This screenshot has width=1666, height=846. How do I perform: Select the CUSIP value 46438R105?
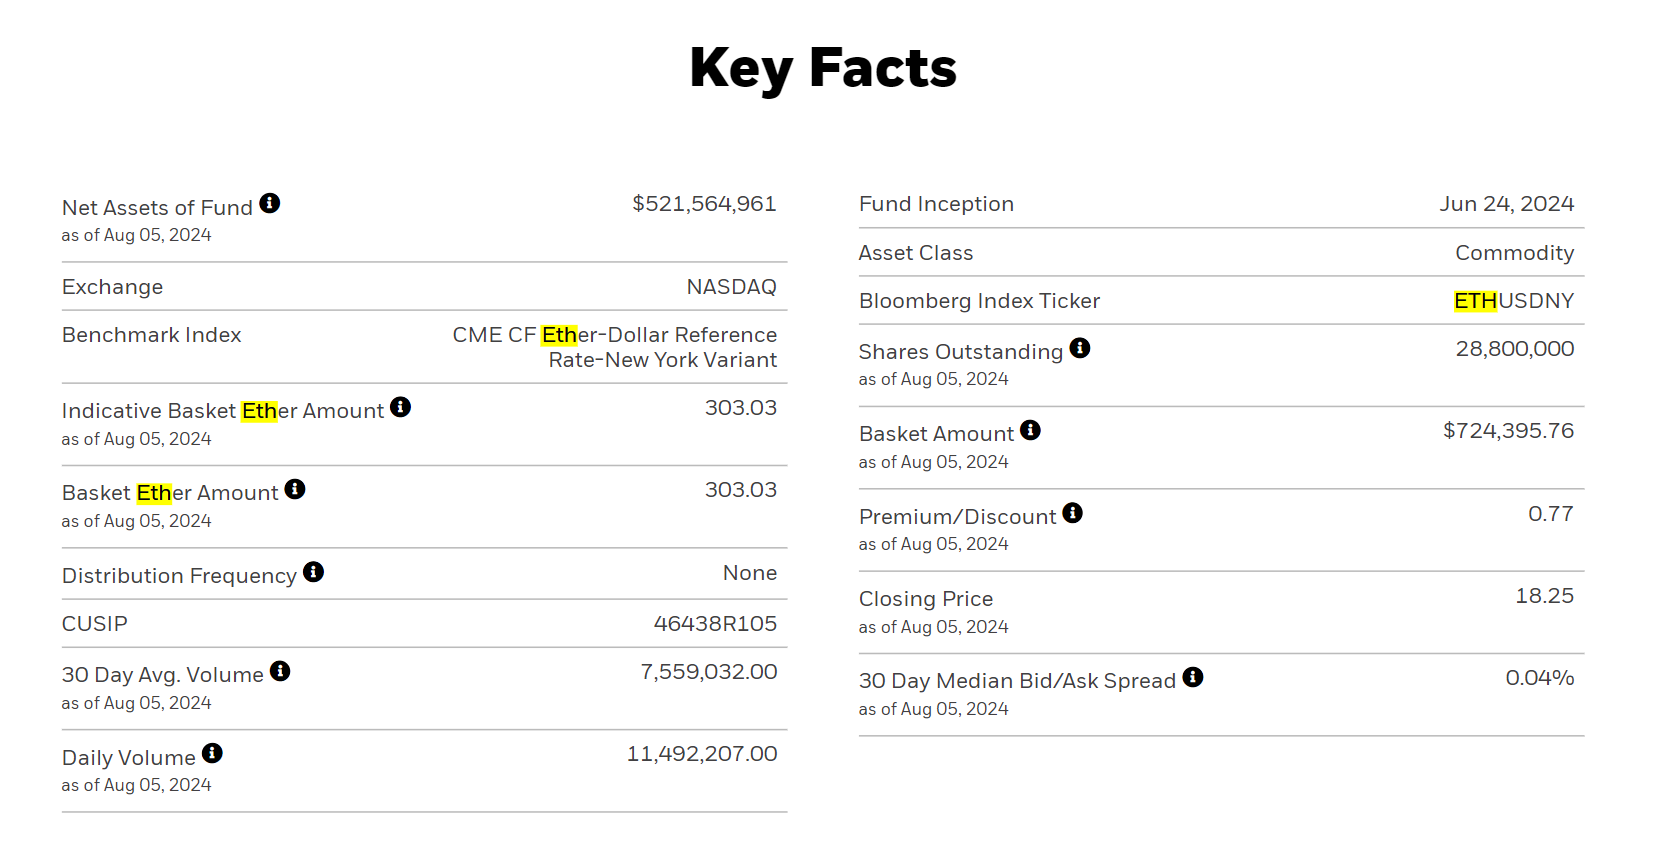[x=714, y=624]
